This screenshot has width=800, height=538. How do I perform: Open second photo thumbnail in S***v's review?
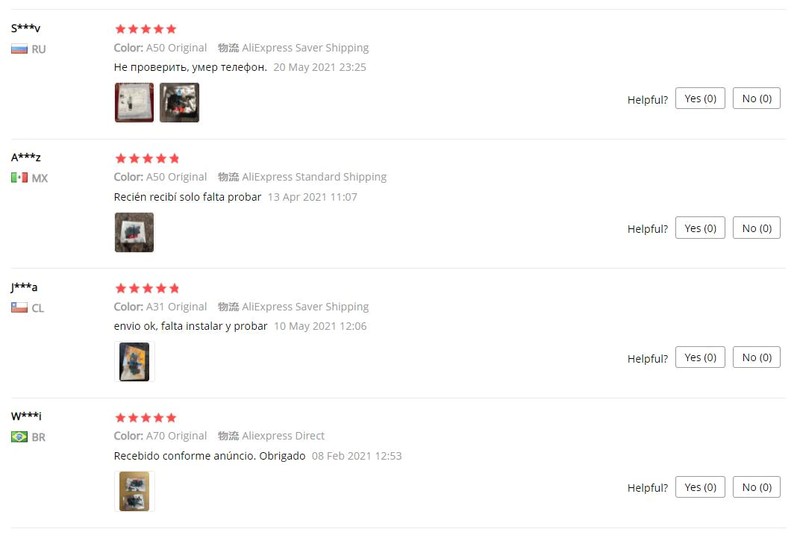pyautogui.click(x=179, y=103)
